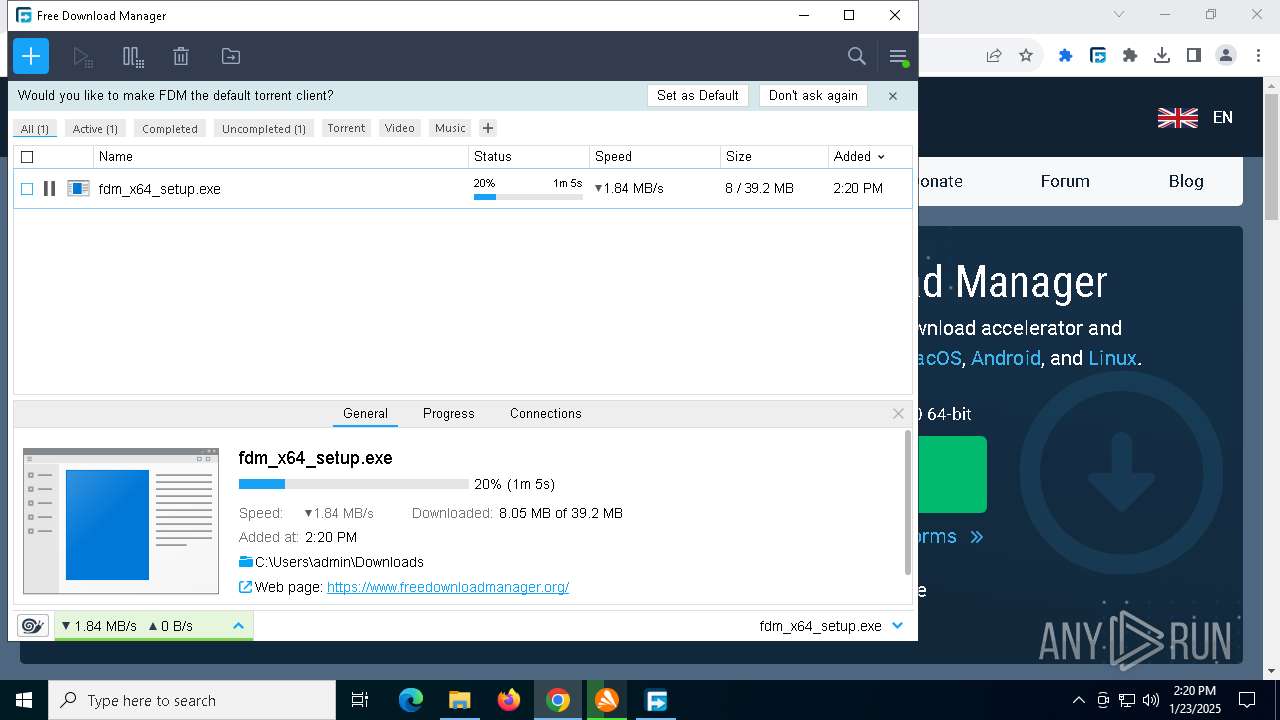The width and height of the screenshot is (1280, 720).
Task: Pause fdm_x64_setup.exe download in the list
Action: pos(49,188)
